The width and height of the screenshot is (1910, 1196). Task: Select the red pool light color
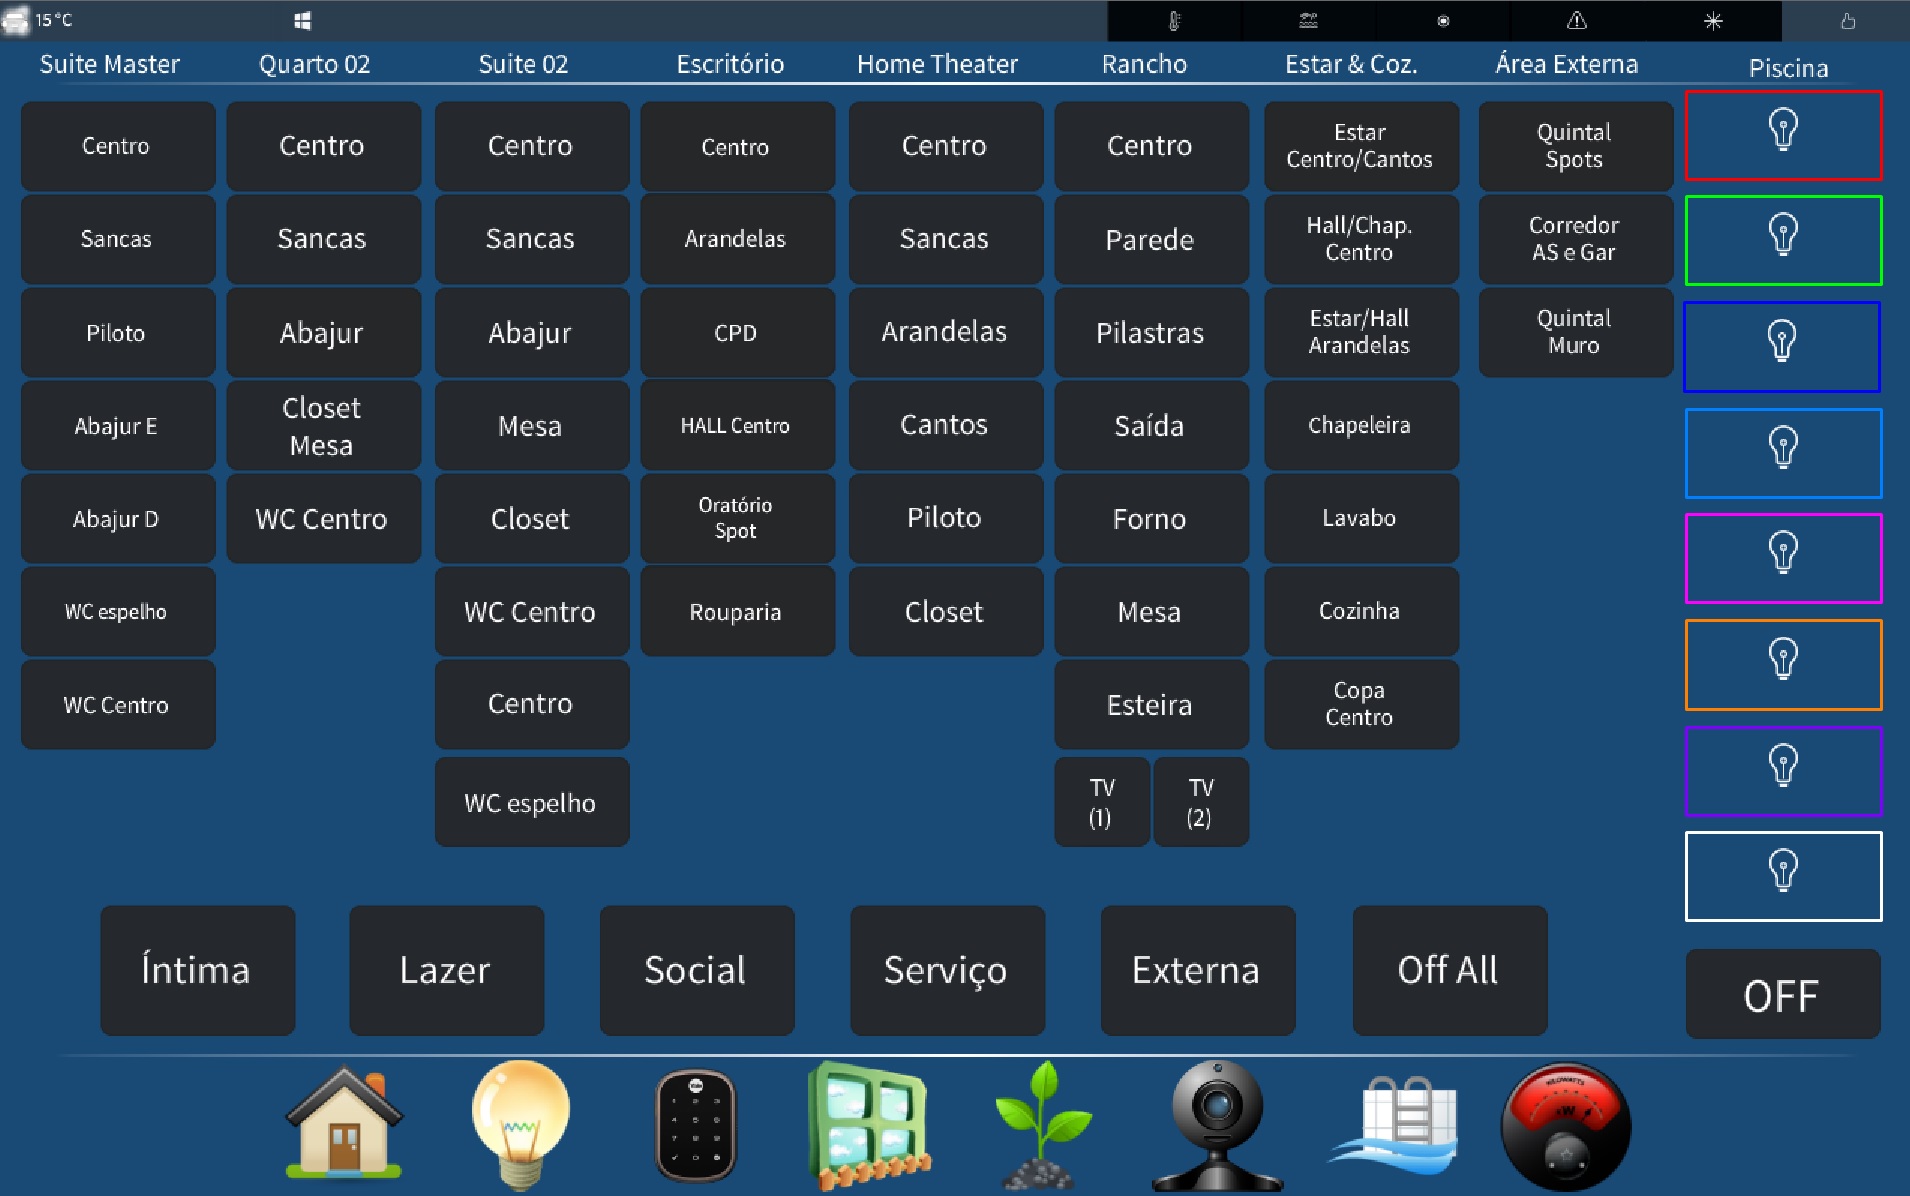pyautogui.click(x=1783, y=135)
